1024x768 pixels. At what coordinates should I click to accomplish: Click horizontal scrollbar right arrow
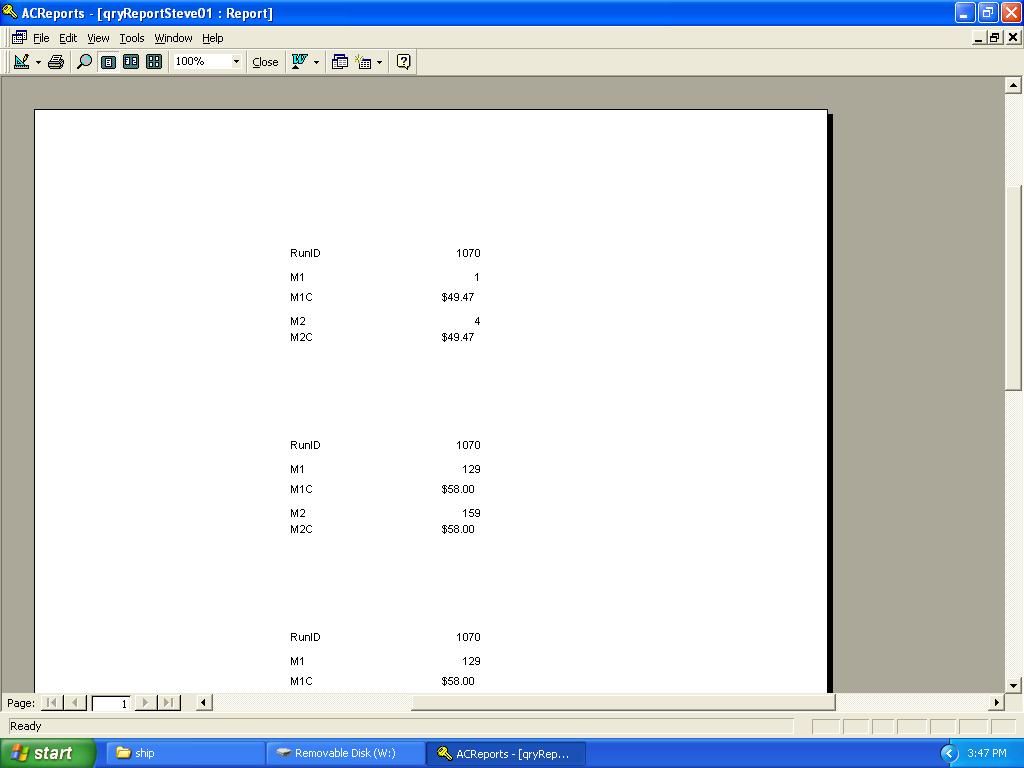996,703
